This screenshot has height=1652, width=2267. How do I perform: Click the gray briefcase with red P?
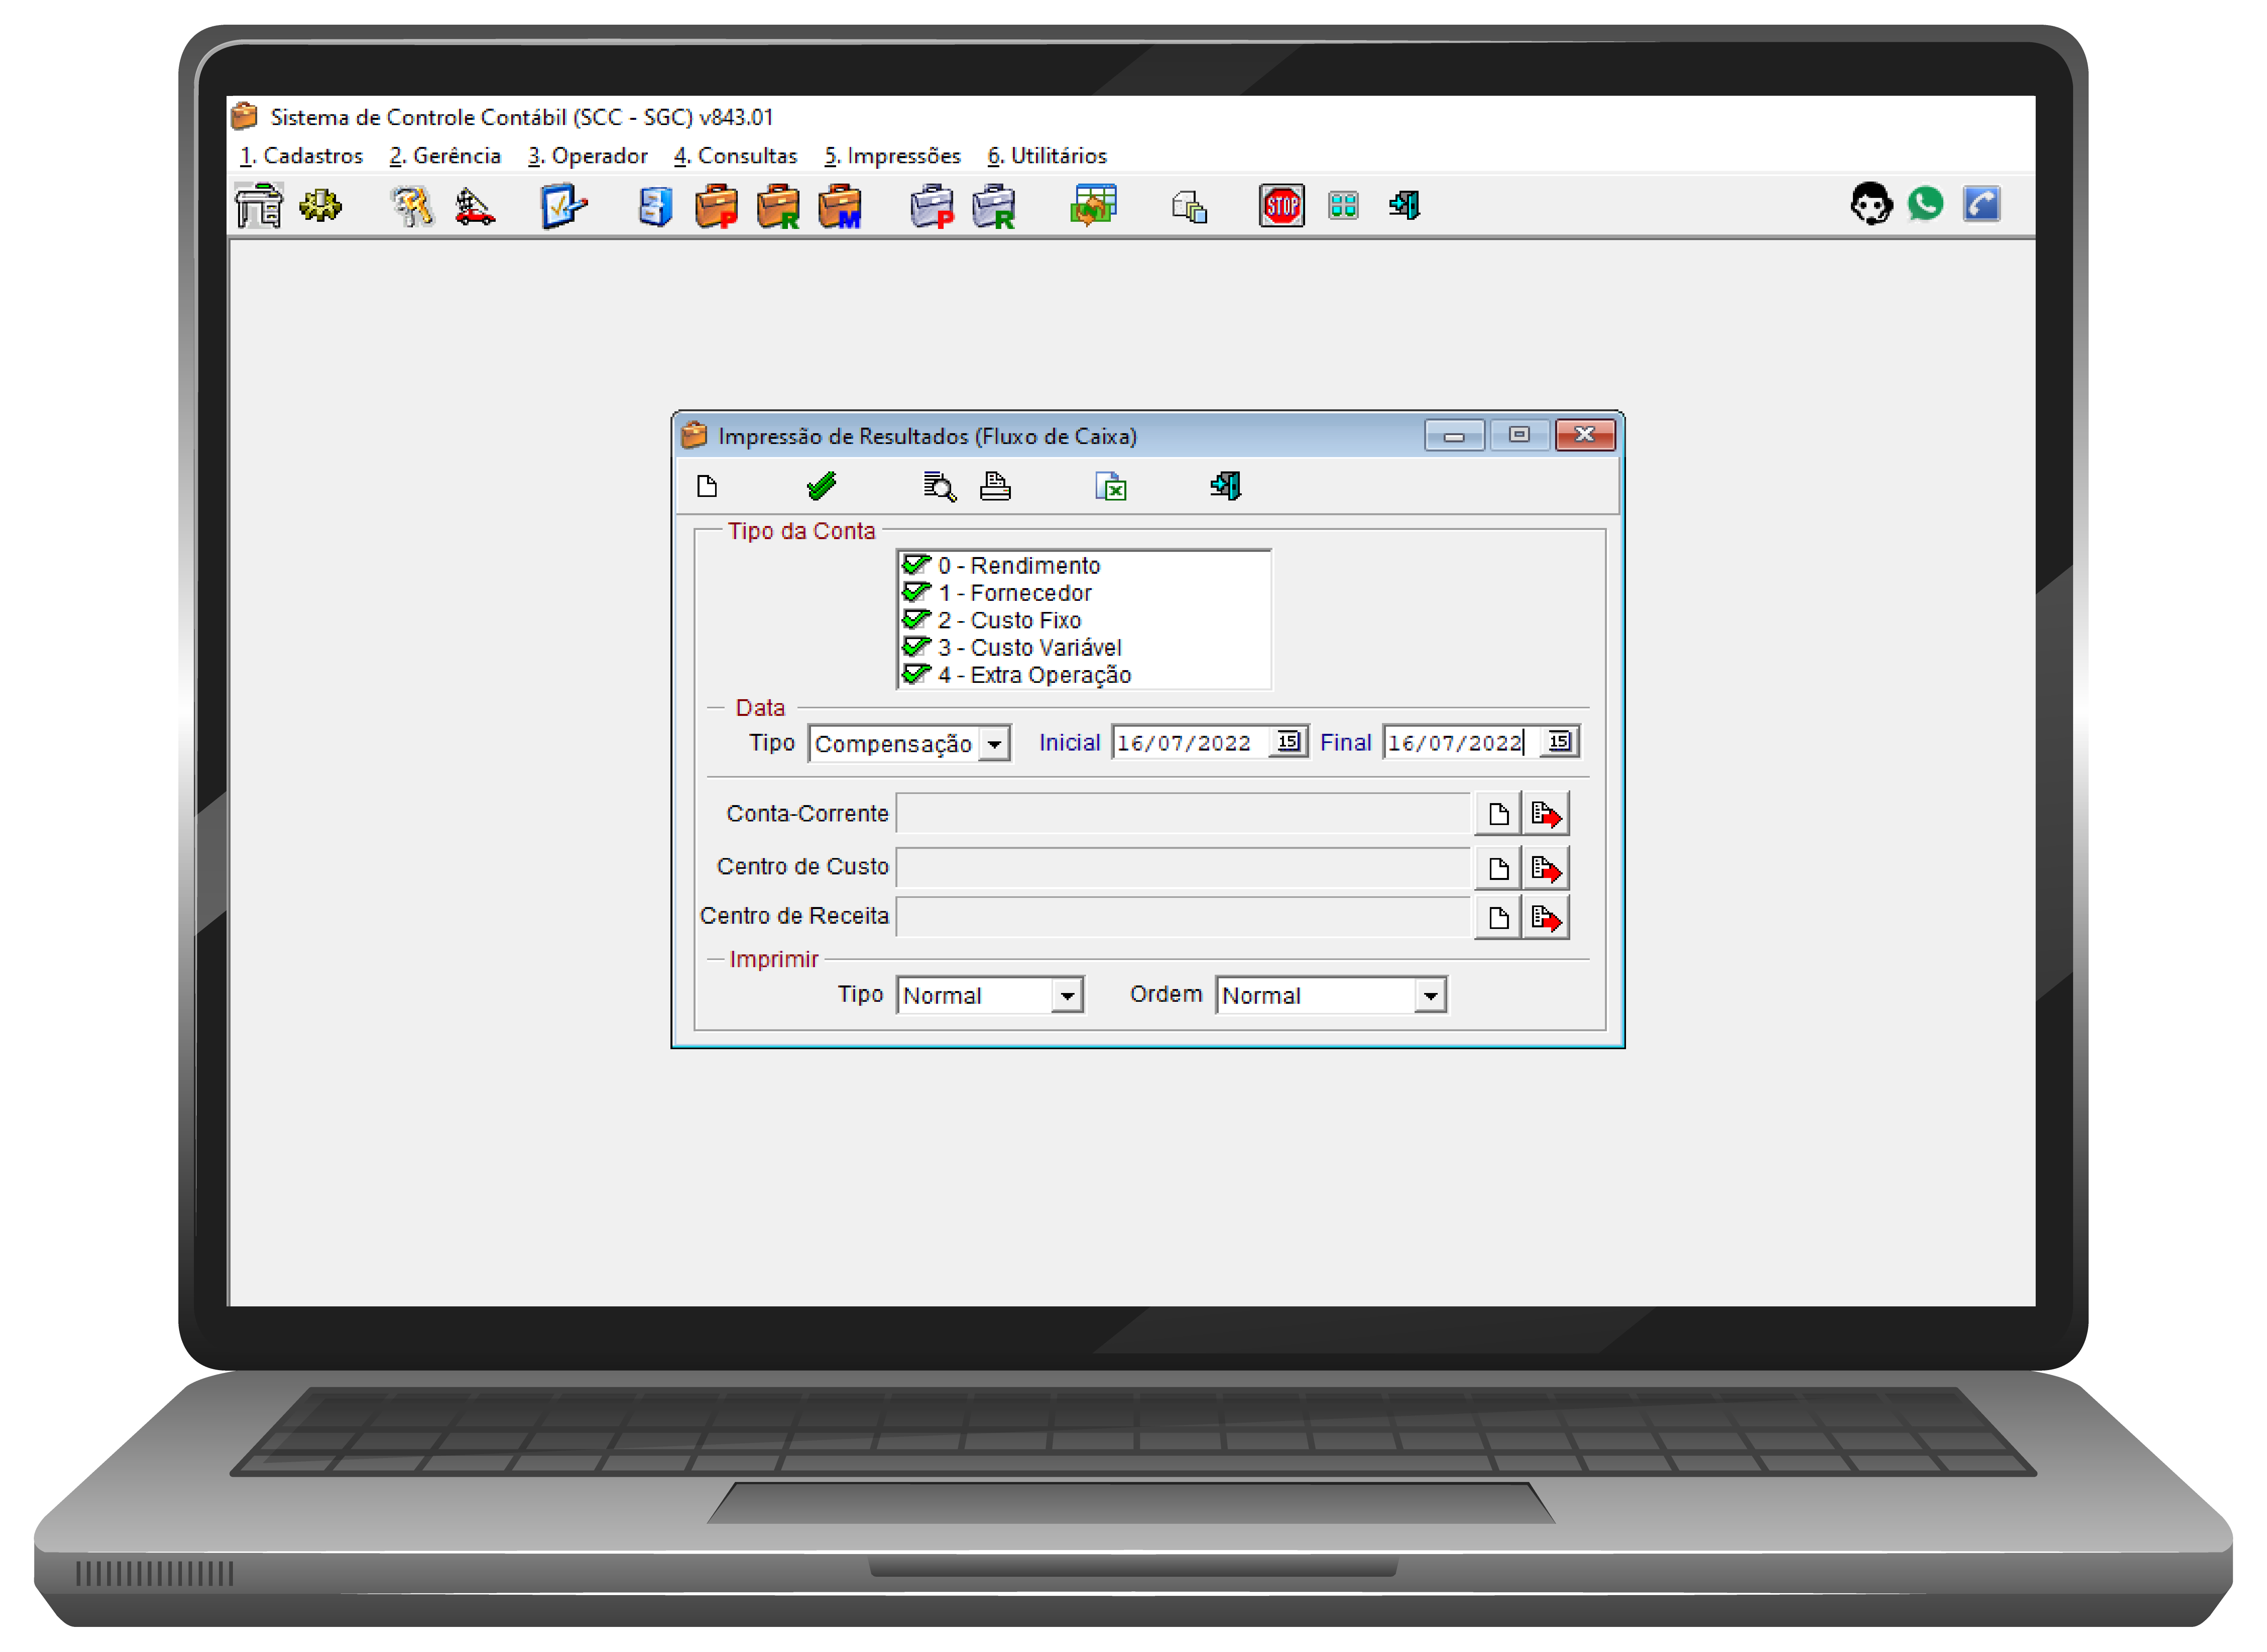point(932,206)
